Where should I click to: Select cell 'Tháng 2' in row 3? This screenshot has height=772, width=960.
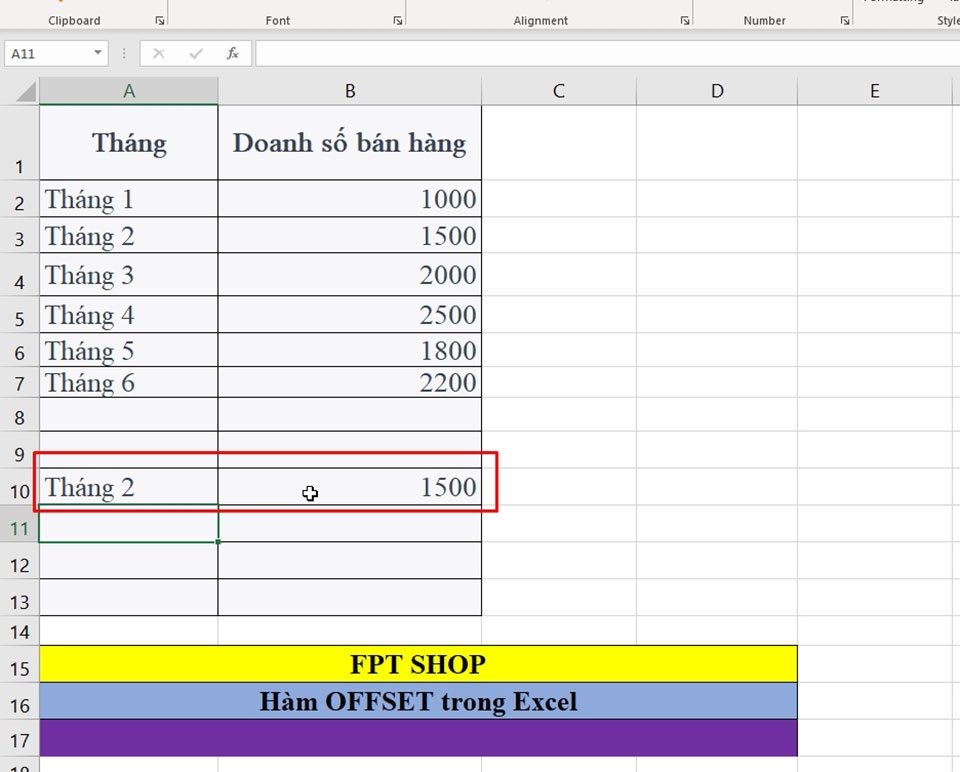pos(129,235)
